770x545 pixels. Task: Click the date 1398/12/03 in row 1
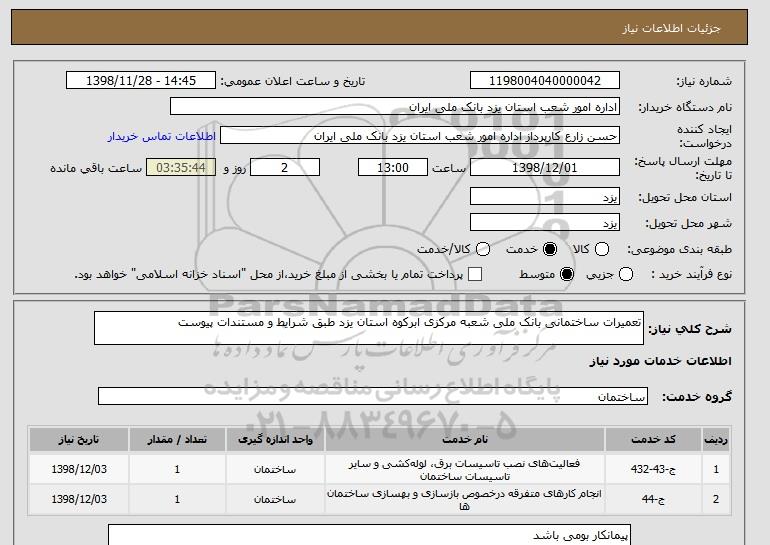pos(79,469)
